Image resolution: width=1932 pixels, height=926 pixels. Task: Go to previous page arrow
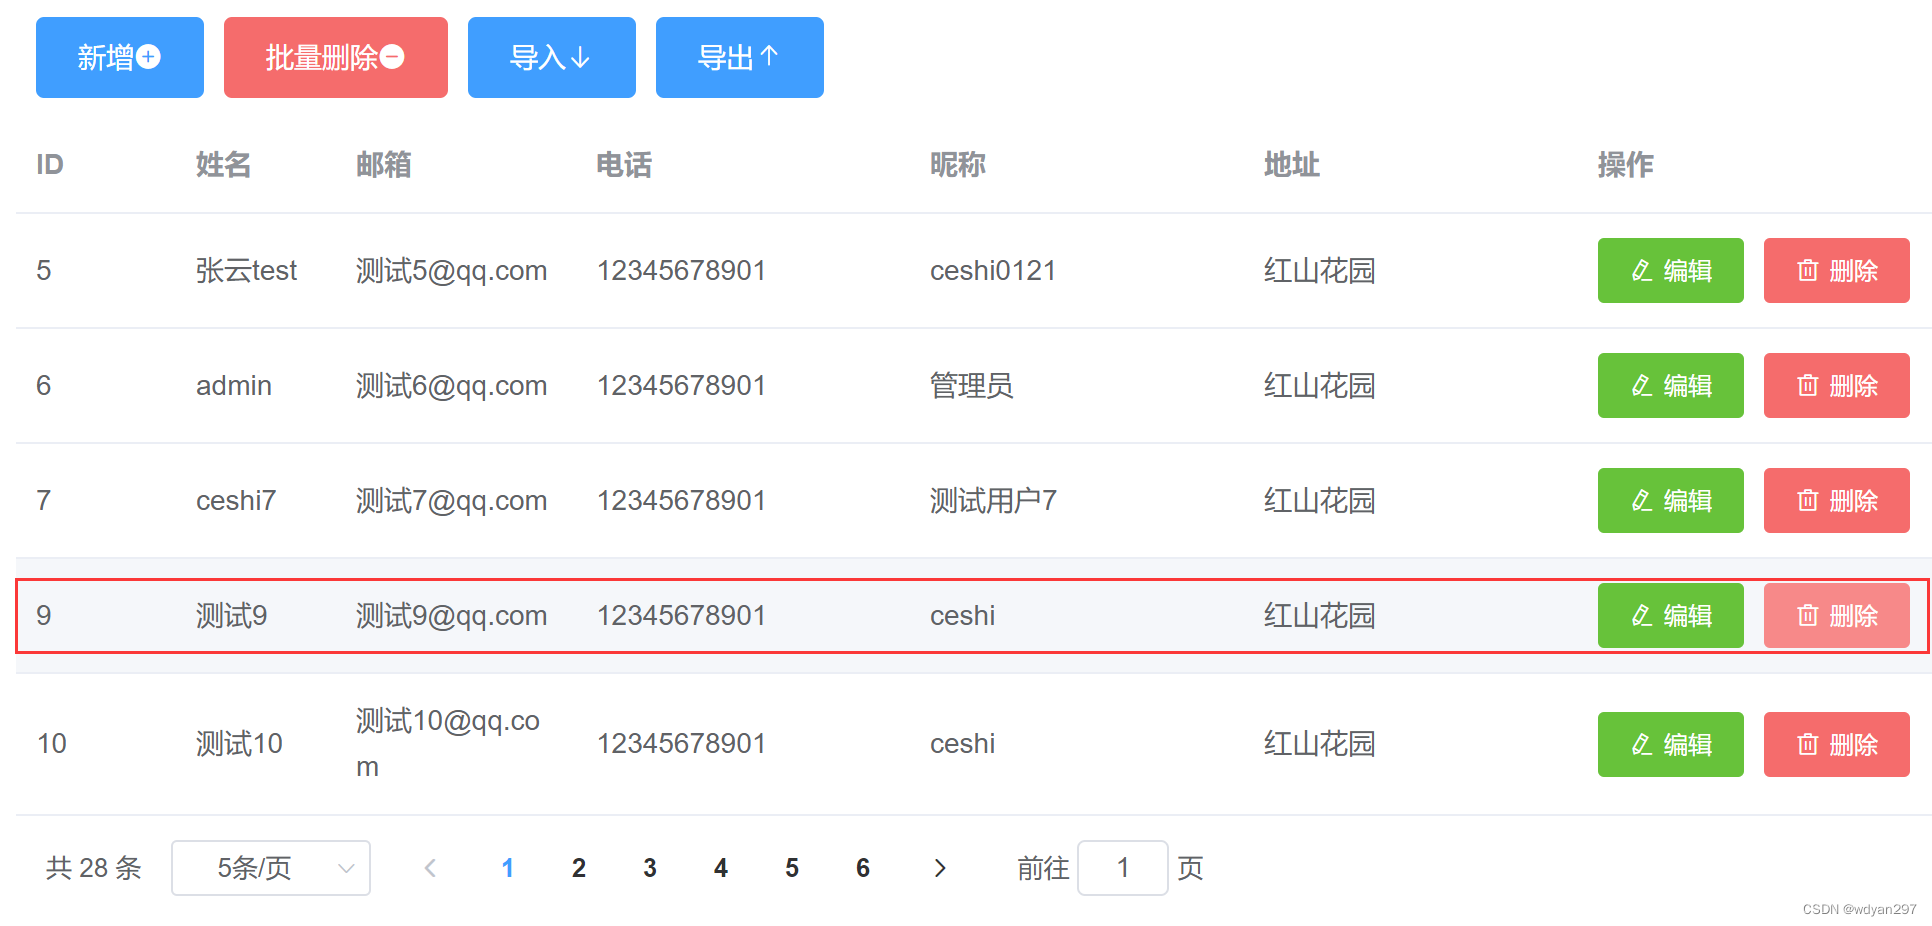[431, 868]
